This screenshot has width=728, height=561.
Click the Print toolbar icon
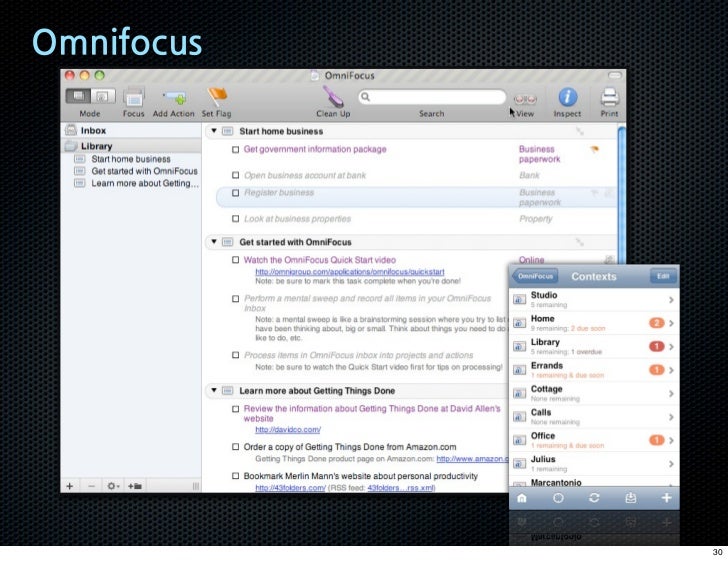[610, 98]
